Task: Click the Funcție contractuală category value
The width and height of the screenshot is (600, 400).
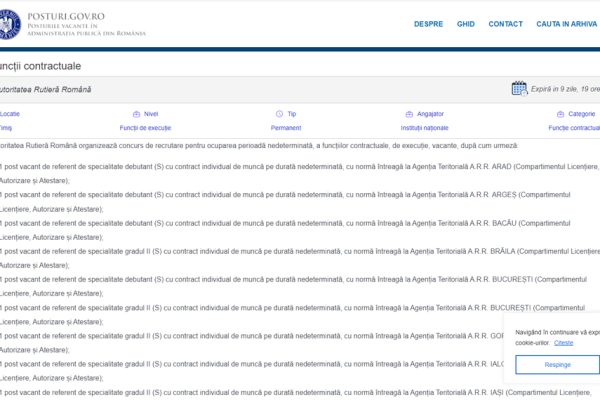Action: tap(574, 128)
